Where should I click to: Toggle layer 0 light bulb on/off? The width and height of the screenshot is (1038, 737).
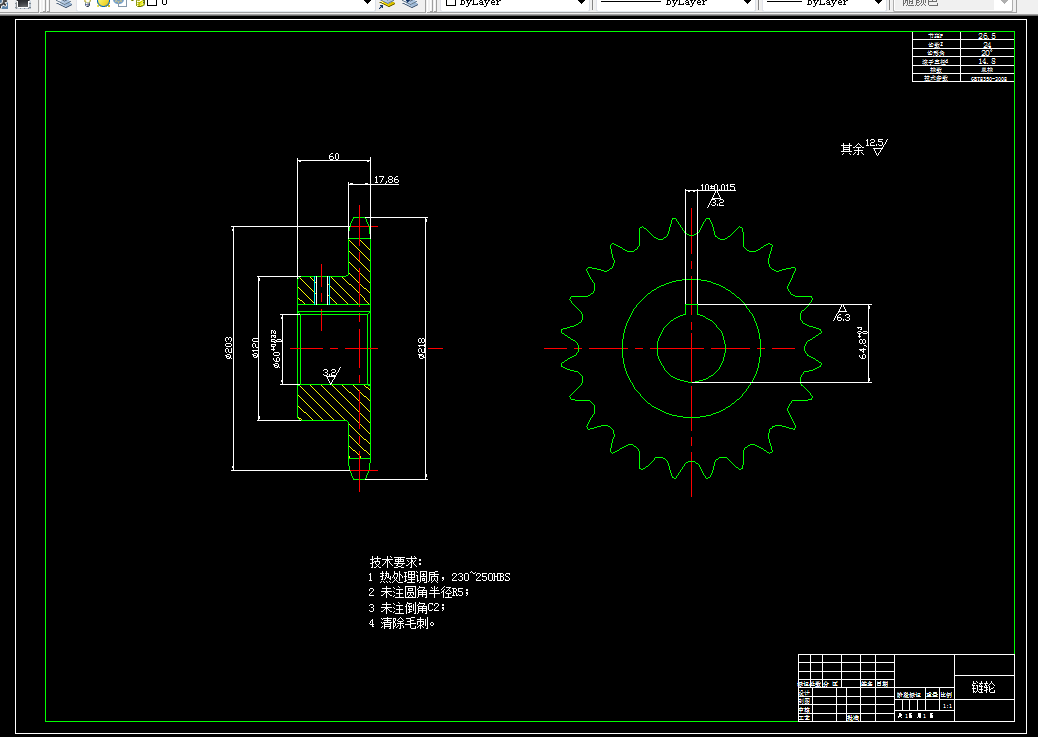[87, 3]
